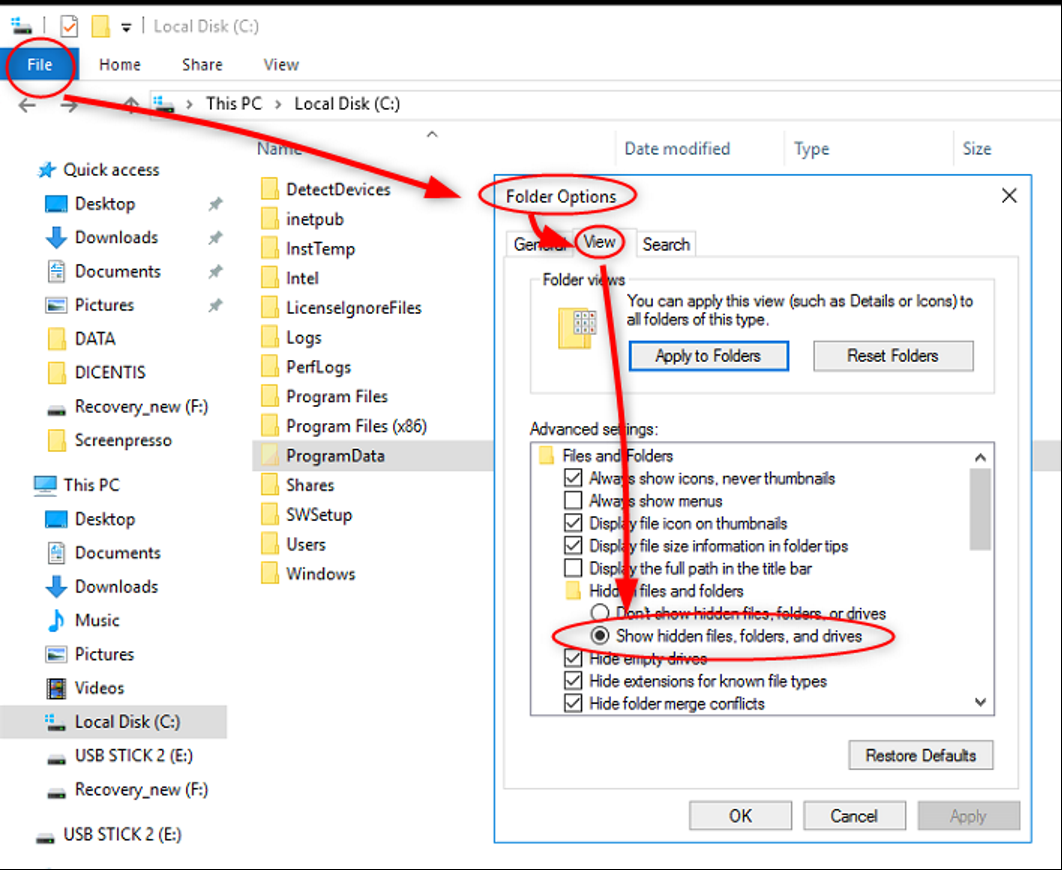Click the Properties quick access toolbar icon
Image resolution: width=1062 pixels, height=870 pixels.
pyautogui.click(x=69, y=26)
